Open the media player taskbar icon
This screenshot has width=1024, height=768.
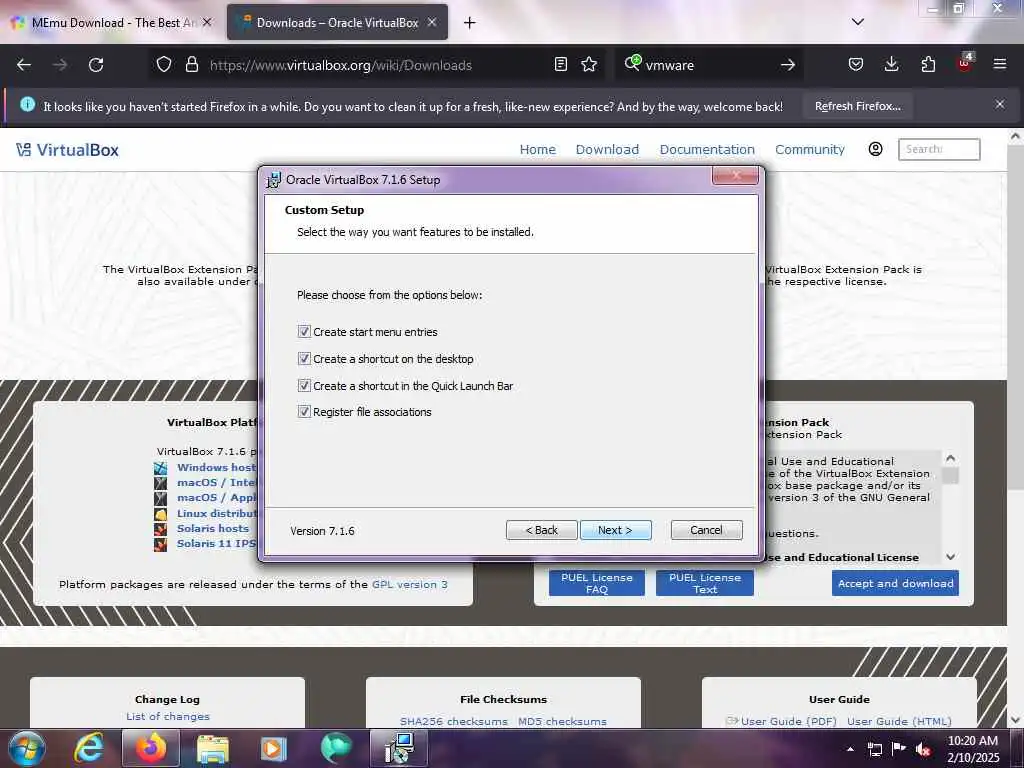(274, 748)
